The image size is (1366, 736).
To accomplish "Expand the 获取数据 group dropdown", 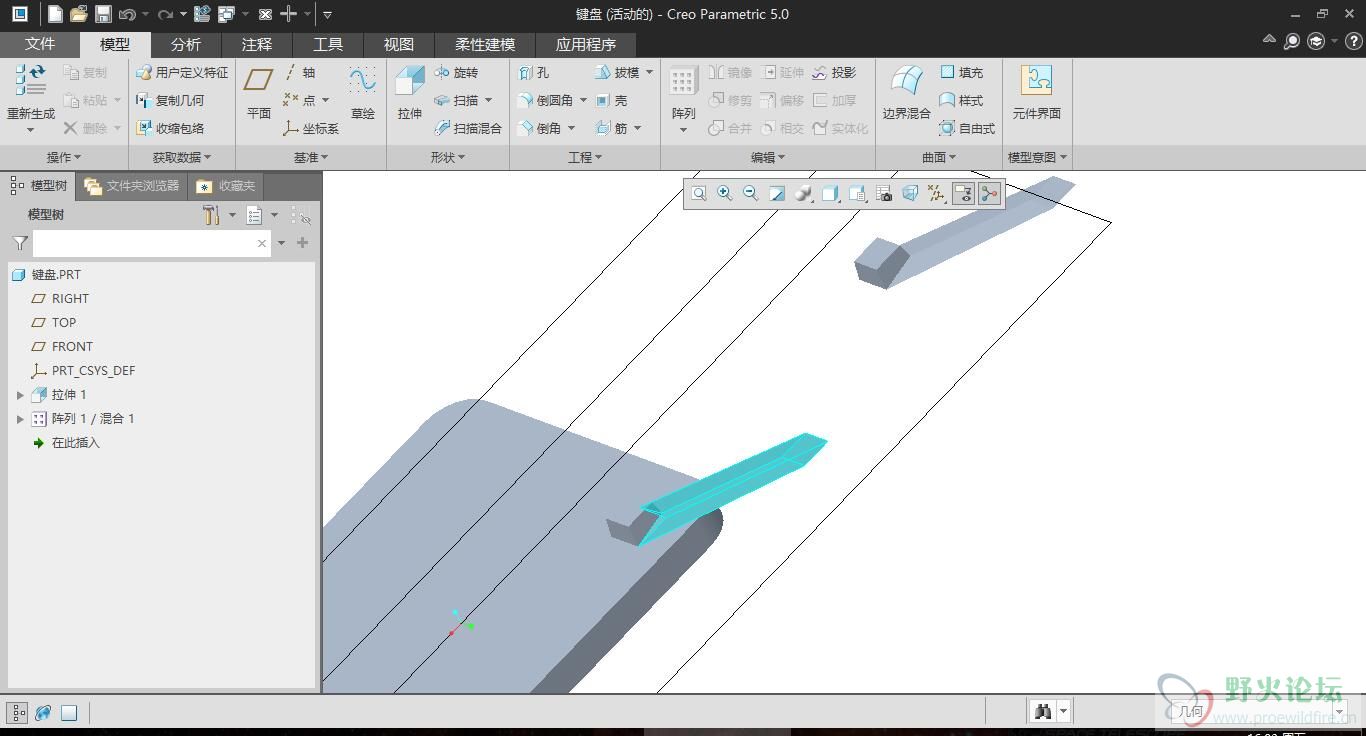I will click(182, 157).
